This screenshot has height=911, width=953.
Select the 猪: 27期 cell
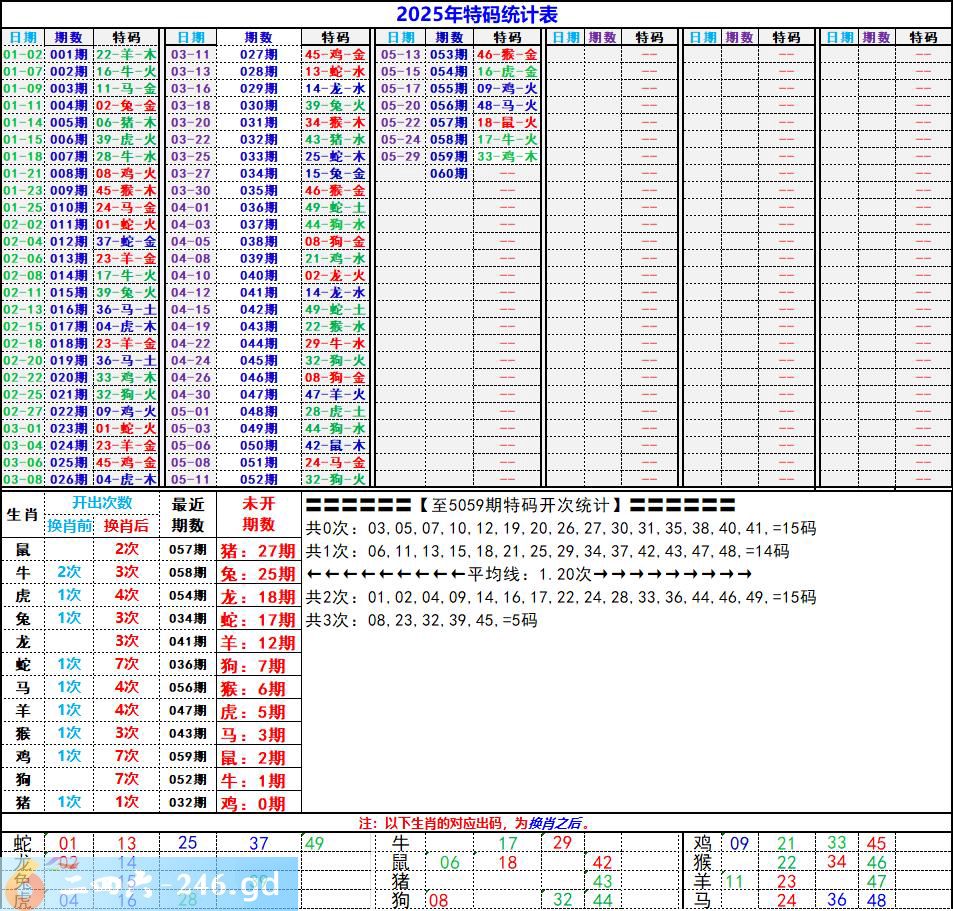point(258,550)
